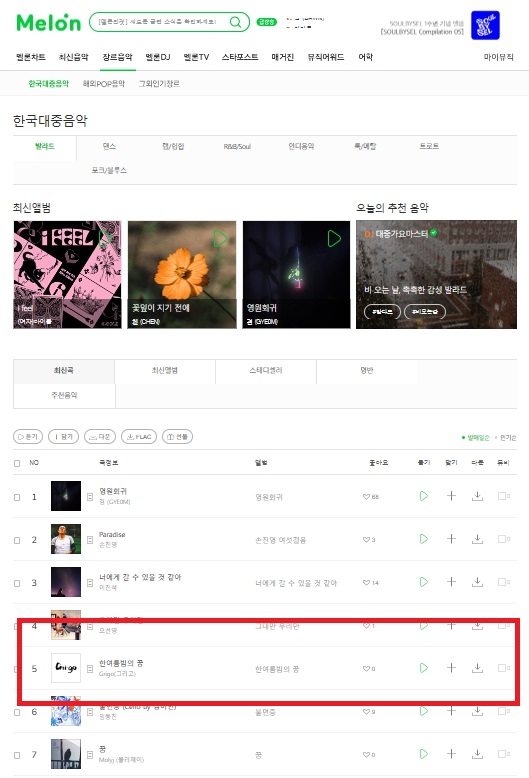Open the 해외POP음악 category link

tap(104, 84)
